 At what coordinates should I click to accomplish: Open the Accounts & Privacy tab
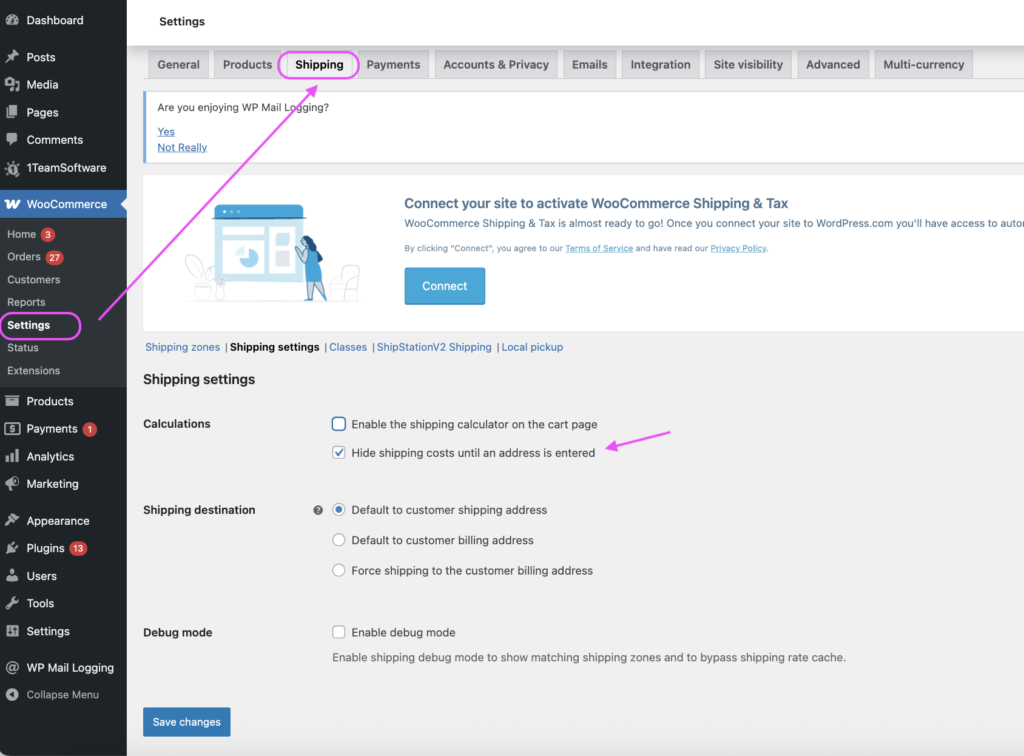[496, 64]
